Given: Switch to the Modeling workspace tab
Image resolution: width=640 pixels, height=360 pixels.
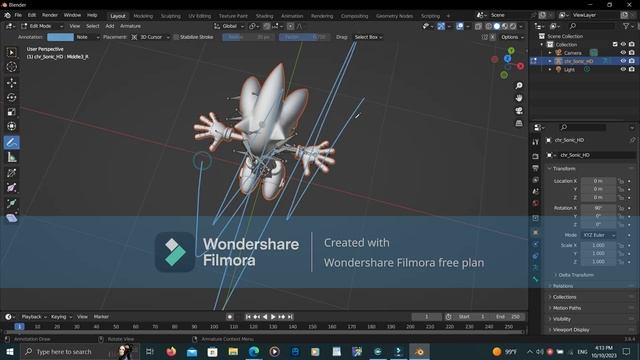Looking at the screenshot, I should (143, 16).
